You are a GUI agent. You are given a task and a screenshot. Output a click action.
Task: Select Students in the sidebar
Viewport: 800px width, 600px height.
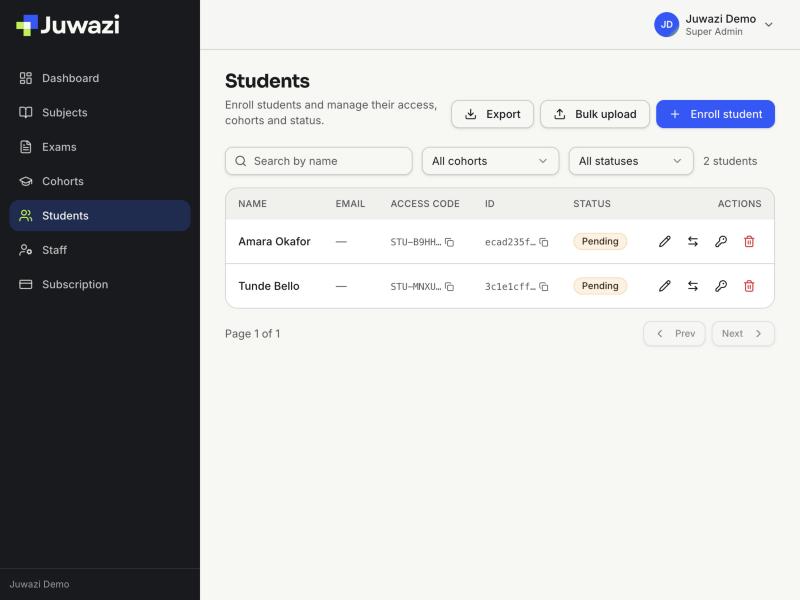pyautogui.click(x=100, y=215)
